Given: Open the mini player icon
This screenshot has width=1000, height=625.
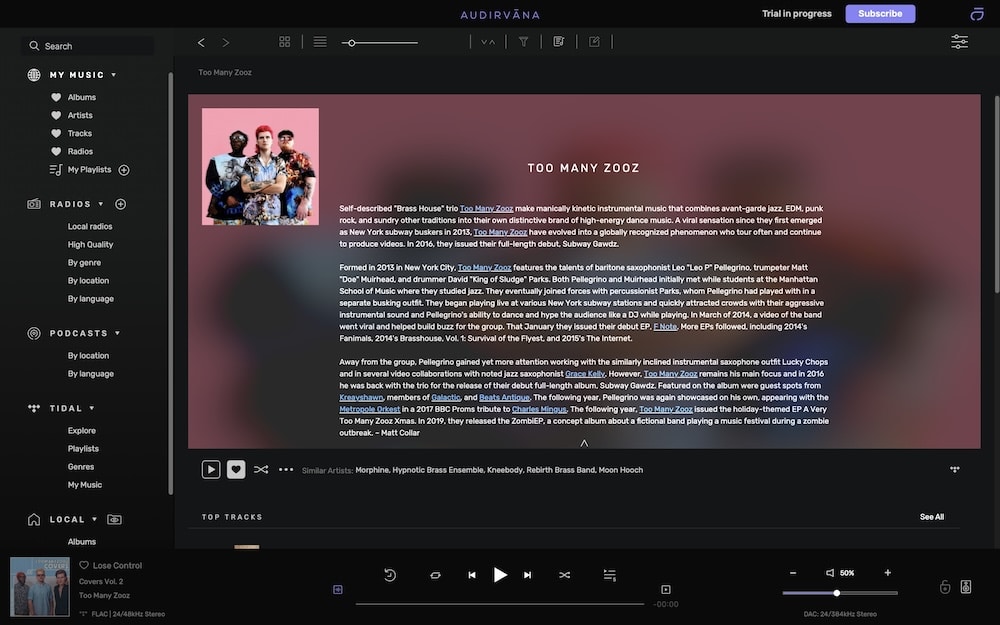Looking at the screenshot, I should pyautogui.click(x=666, y=589).
